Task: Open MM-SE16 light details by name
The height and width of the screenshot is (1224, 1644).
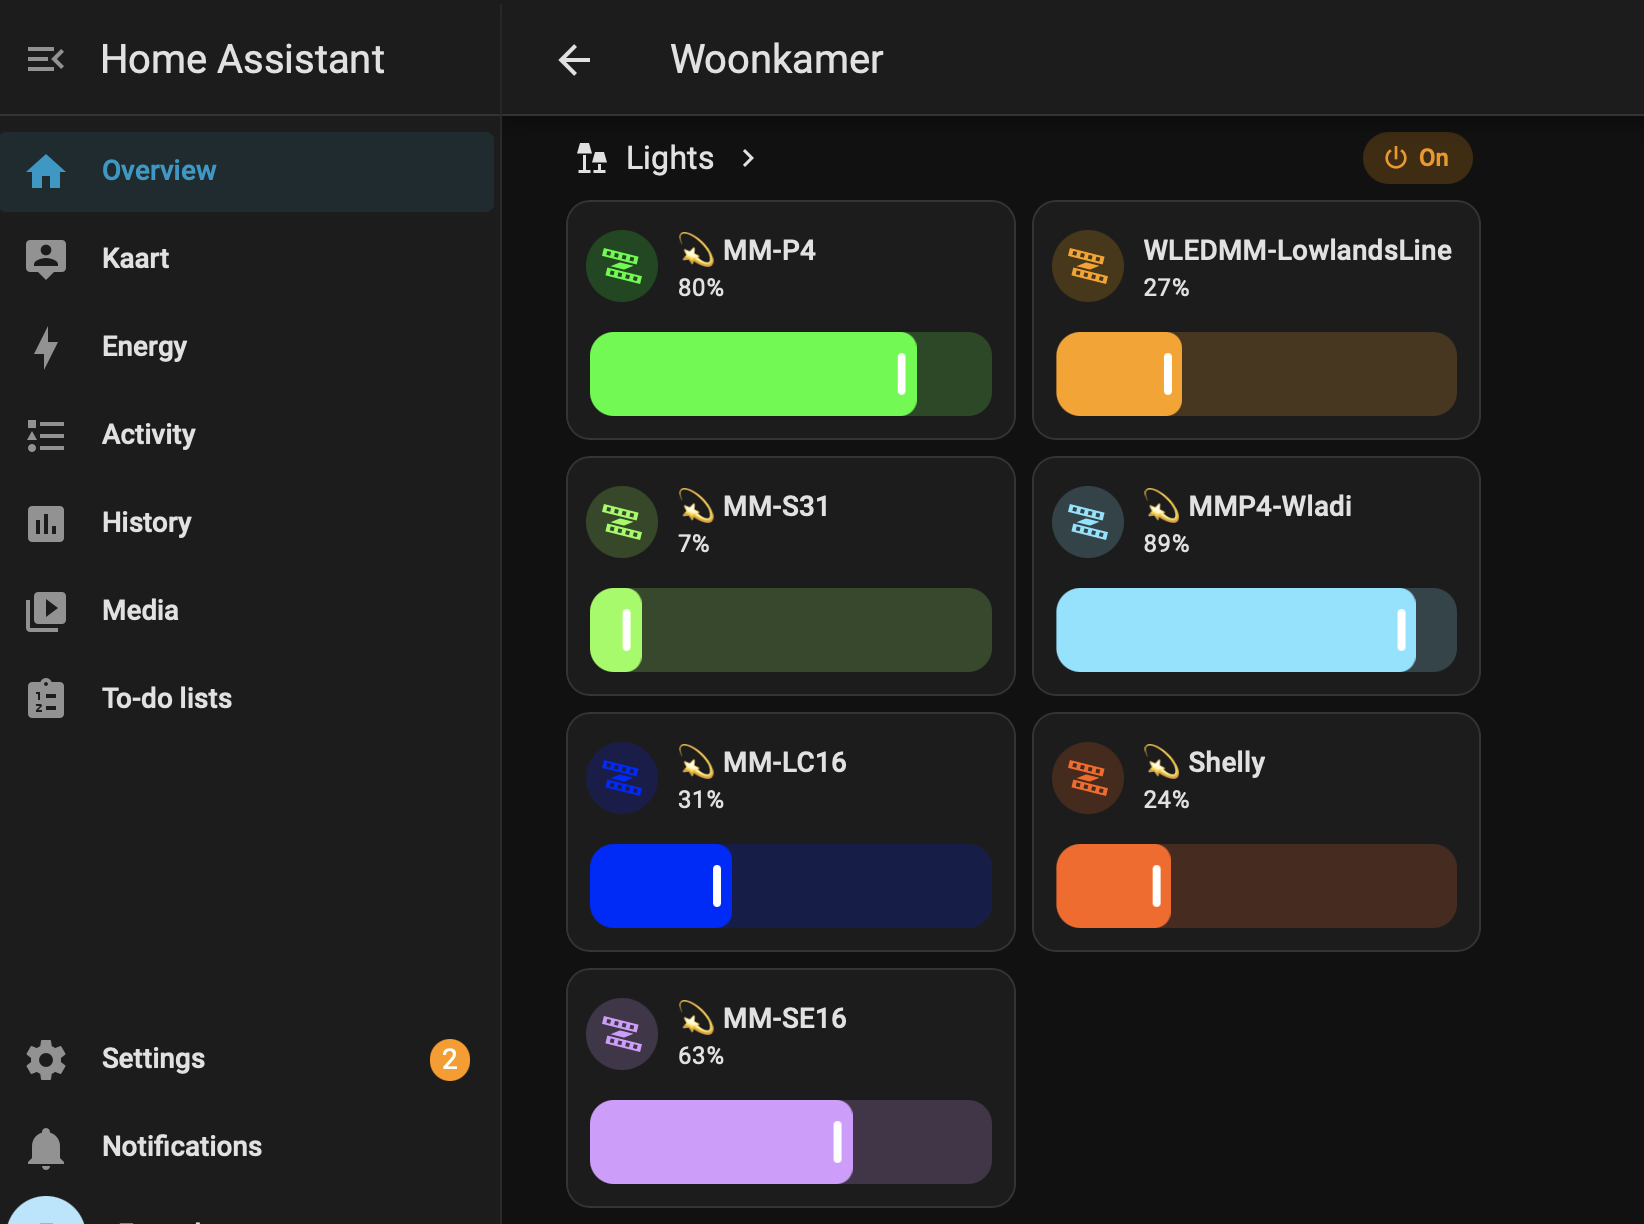Action: (784, 1018)
